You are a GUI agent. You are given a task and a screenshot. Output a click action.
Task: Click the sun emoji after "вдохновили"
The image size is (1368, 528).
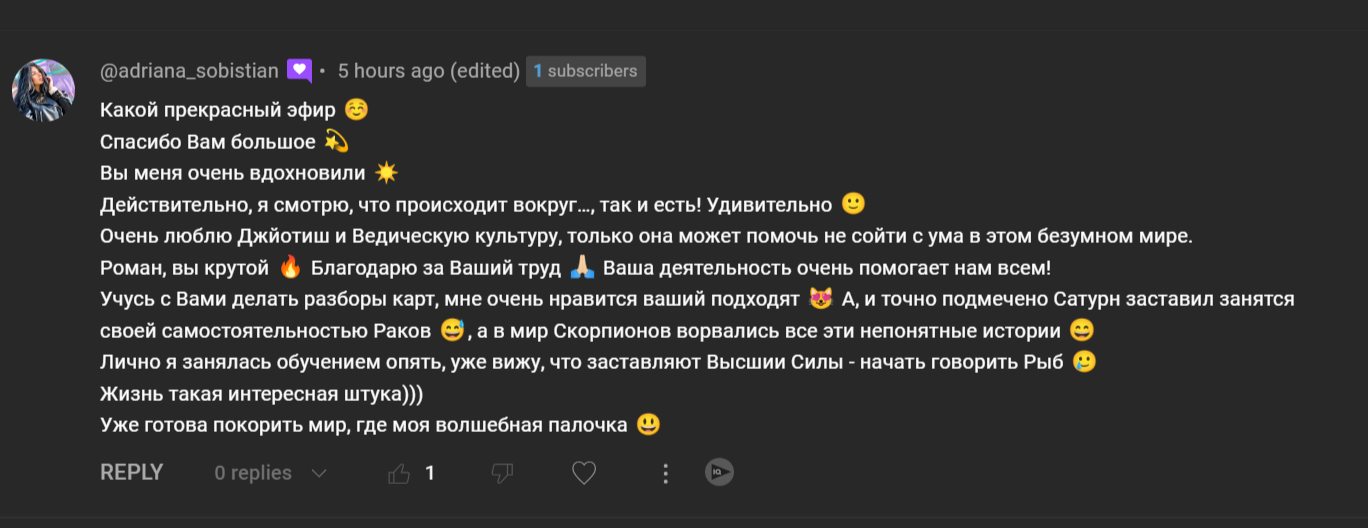click(x=386, y=173)
